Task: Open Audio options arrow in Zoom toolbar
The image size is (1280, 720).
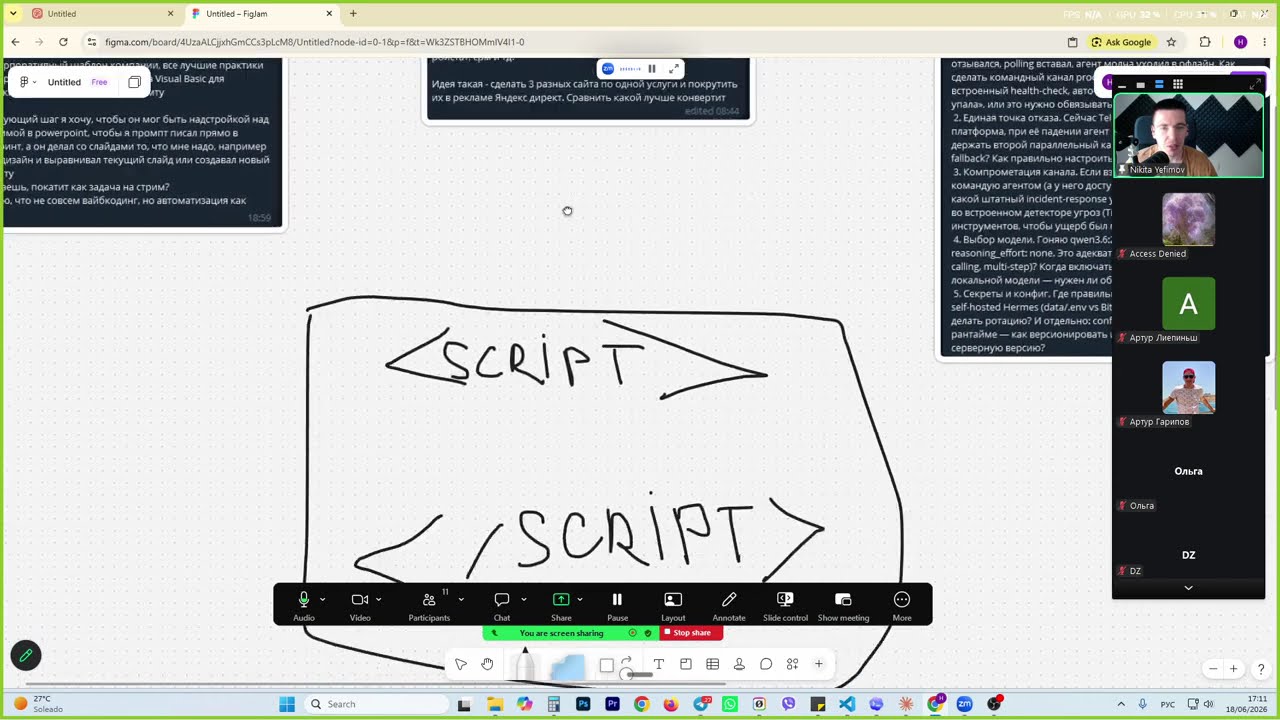Action: 322,600
